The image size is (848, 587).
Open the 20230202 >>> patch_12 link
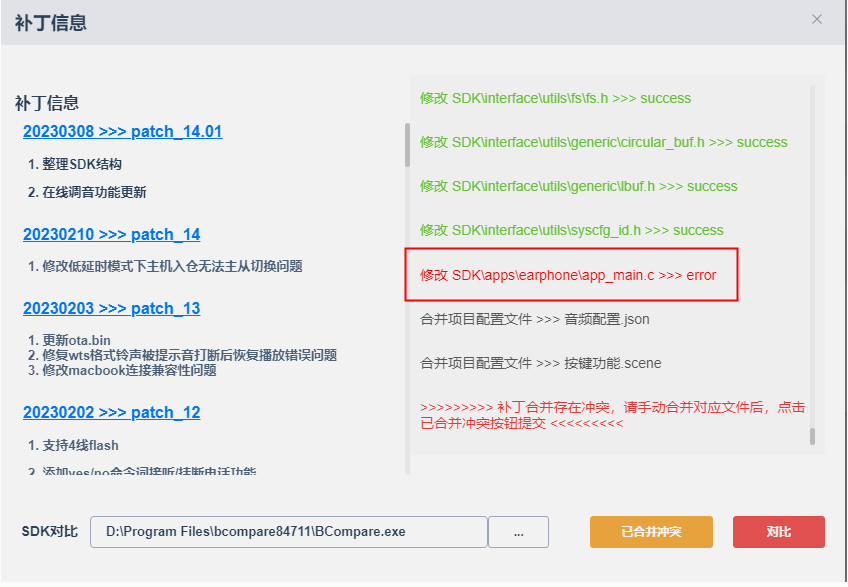pos(111,413)
